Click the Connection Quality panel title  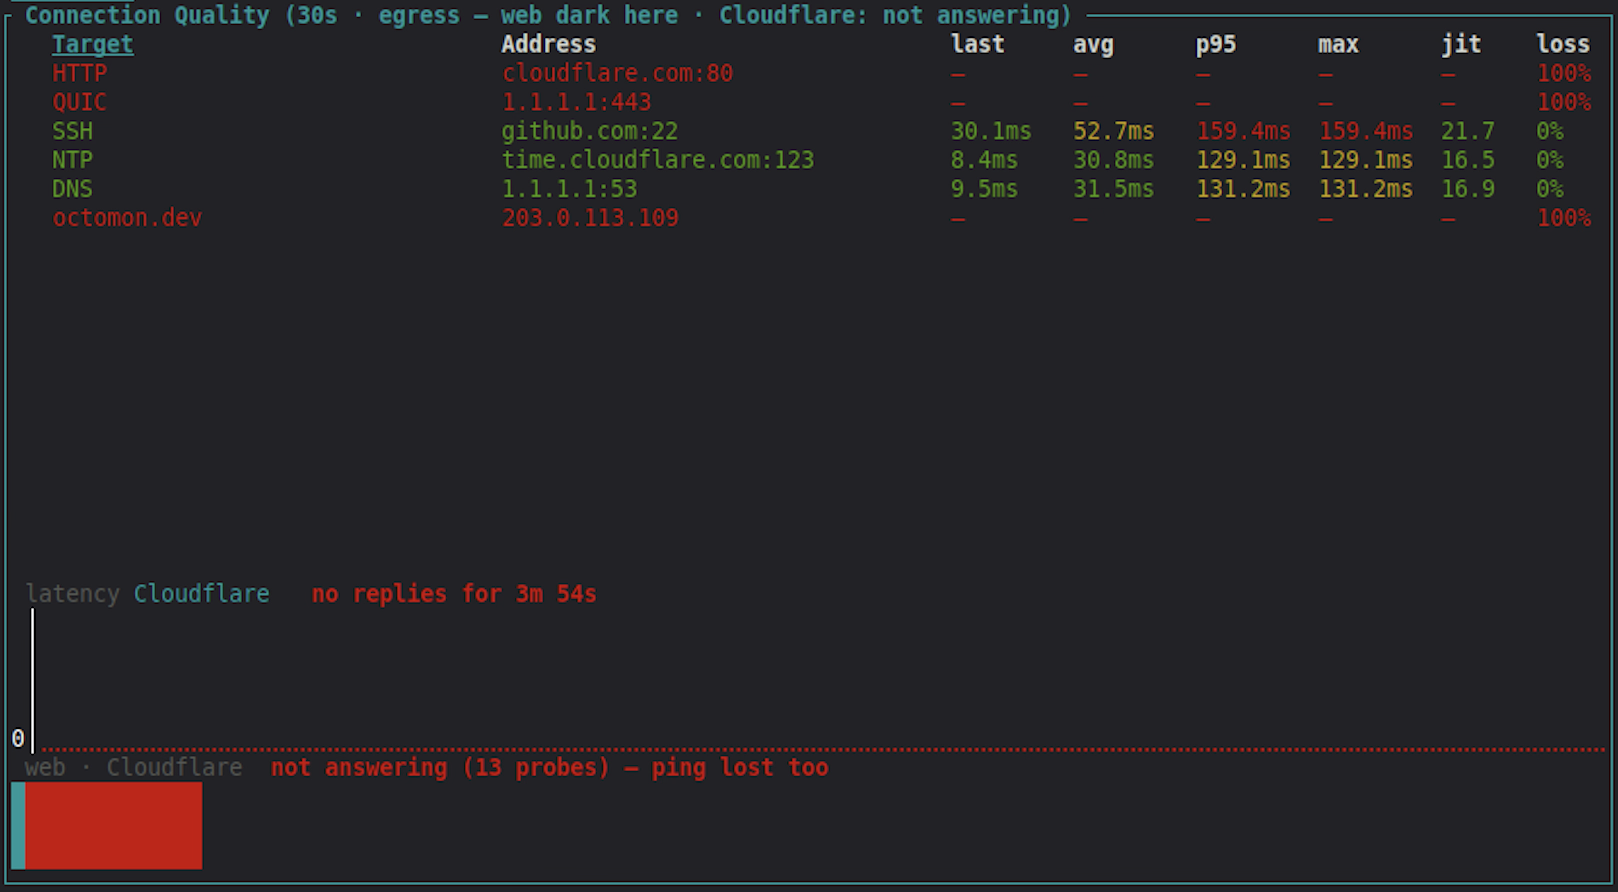548,15
